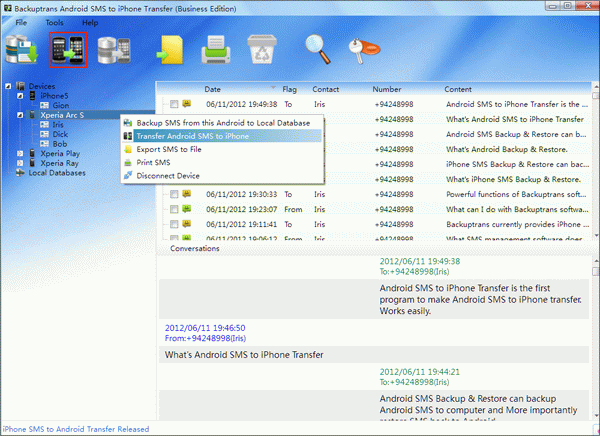Image resolution: width=600 pixels, height=436 pixels.
Task: Click the Iris contact card icon
Action: click(x=44, y=124)
